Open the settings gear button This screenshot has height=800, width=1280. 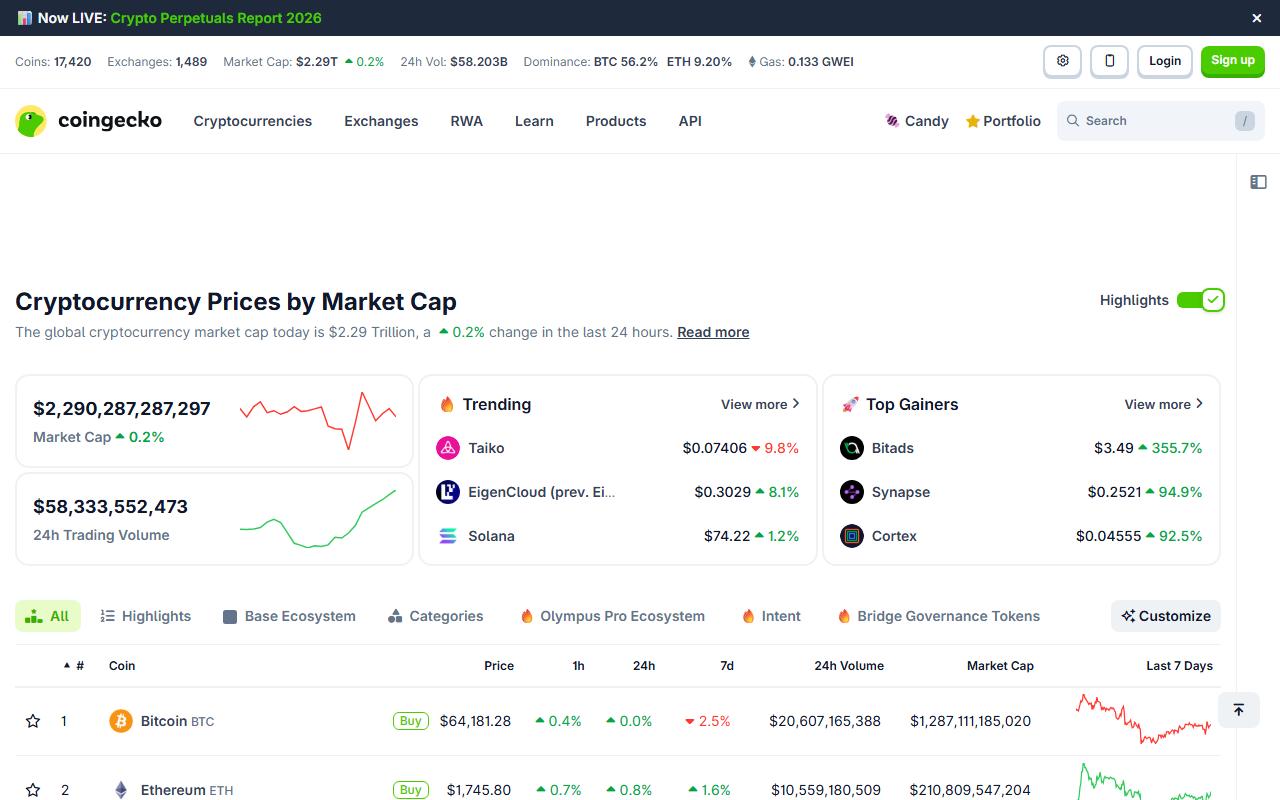(1062, 61)
